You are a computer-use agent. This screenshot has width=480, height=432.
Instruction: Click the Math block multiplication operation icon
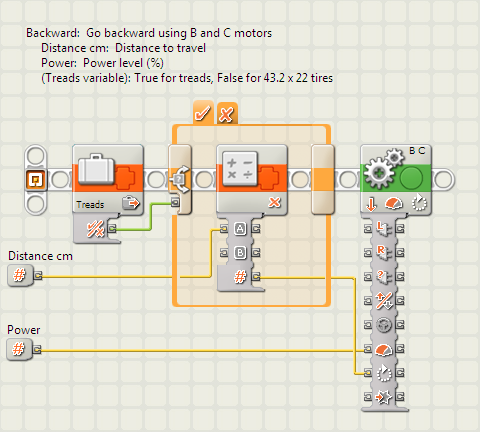point(274,202)
